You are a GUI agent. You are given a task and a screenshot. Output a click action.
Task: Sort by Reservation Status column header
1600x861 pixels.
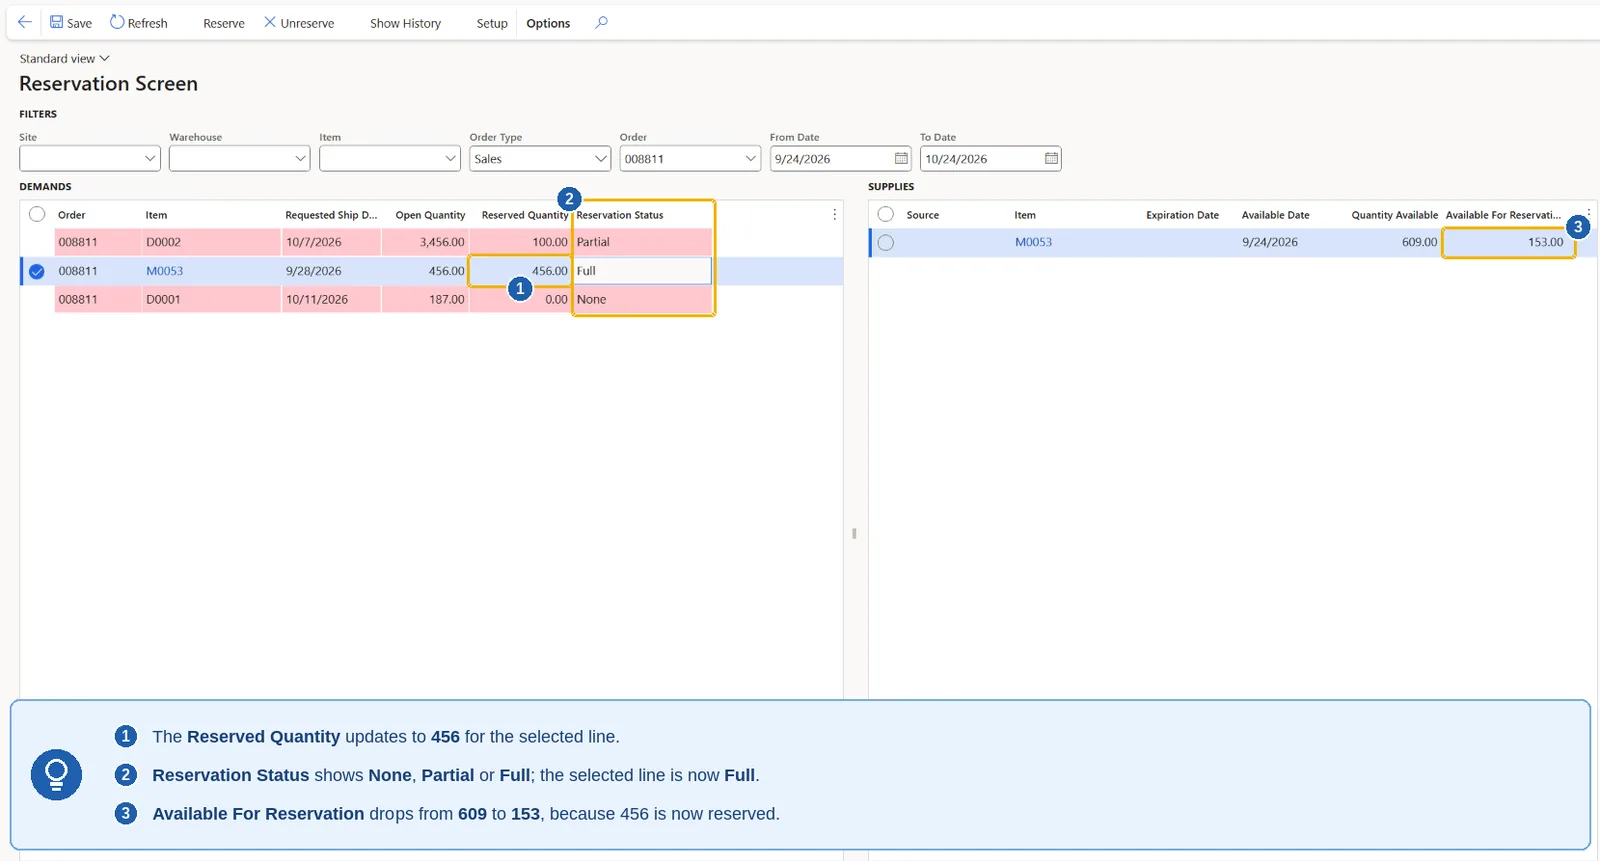(x=620, y=215)
